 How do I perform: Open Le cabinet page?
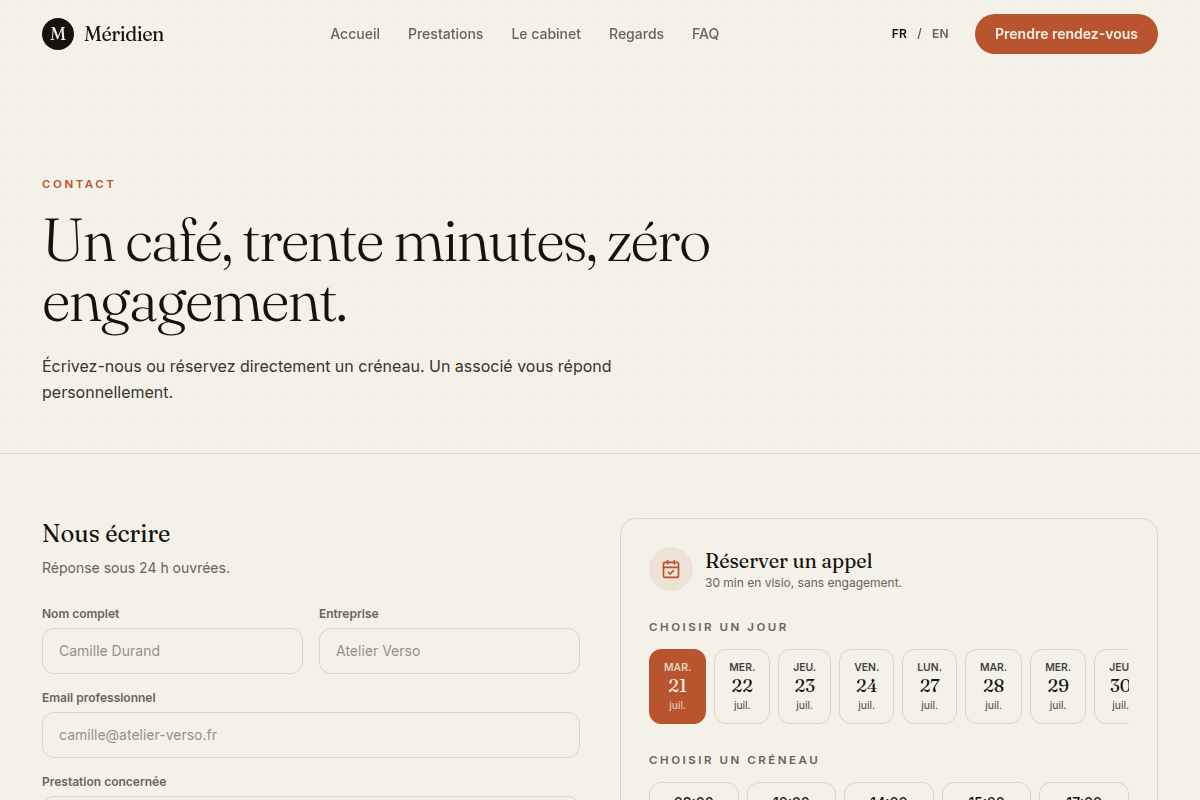546,34
